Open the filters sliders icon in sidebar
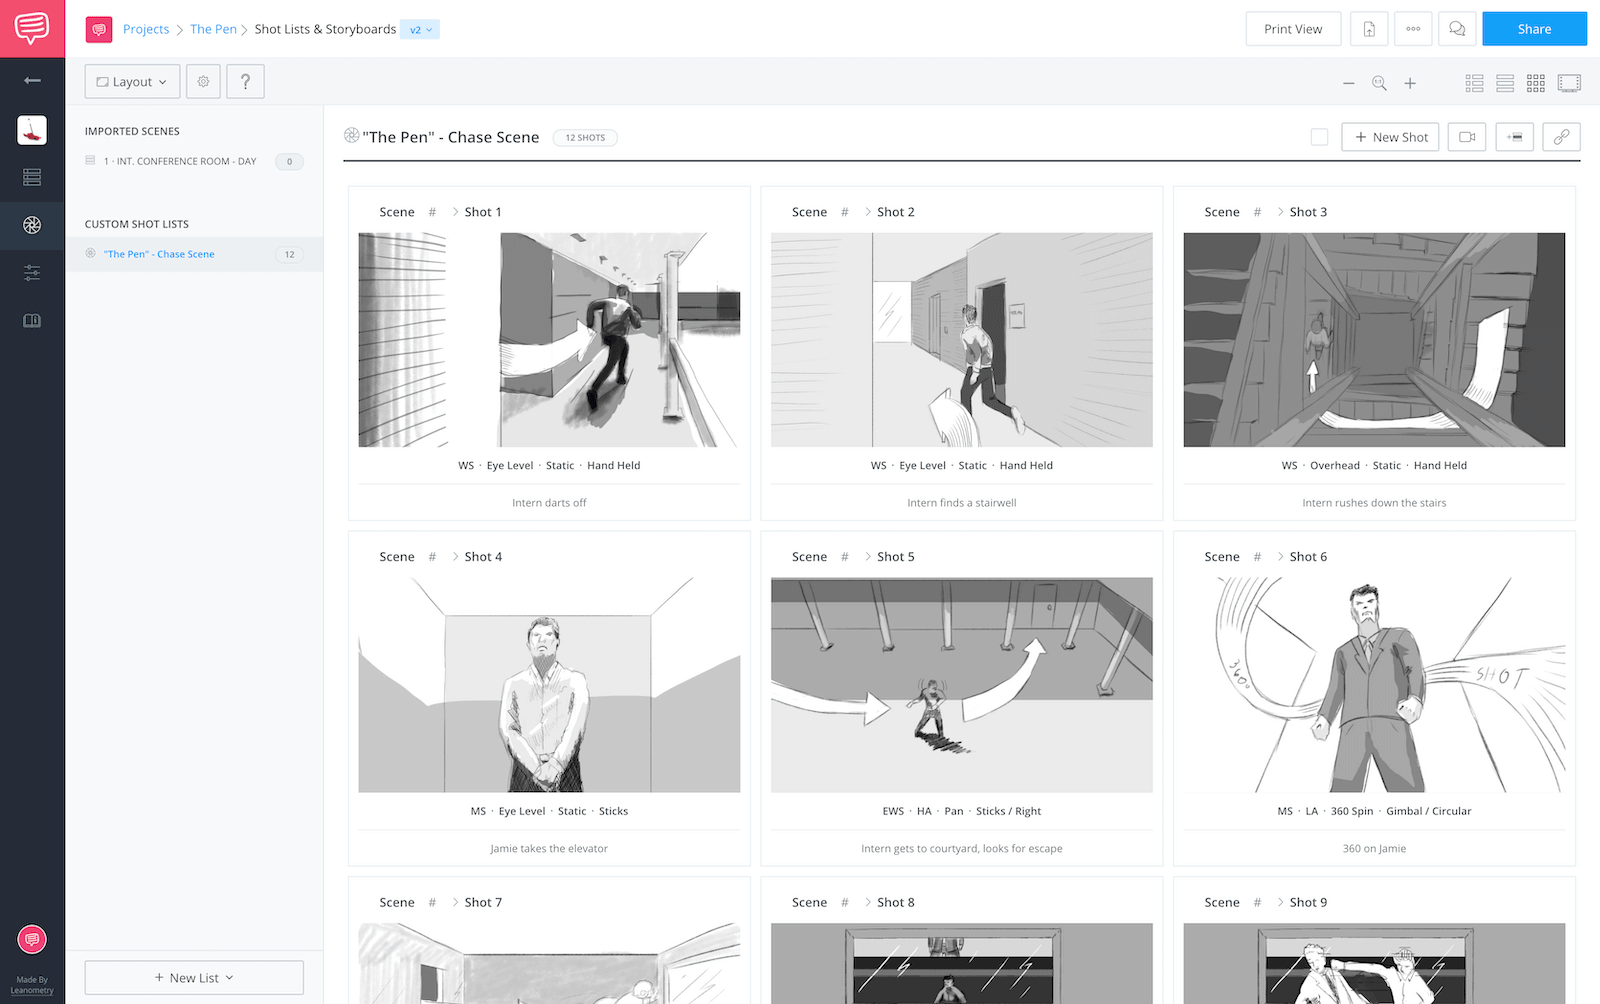 (33, 272)
